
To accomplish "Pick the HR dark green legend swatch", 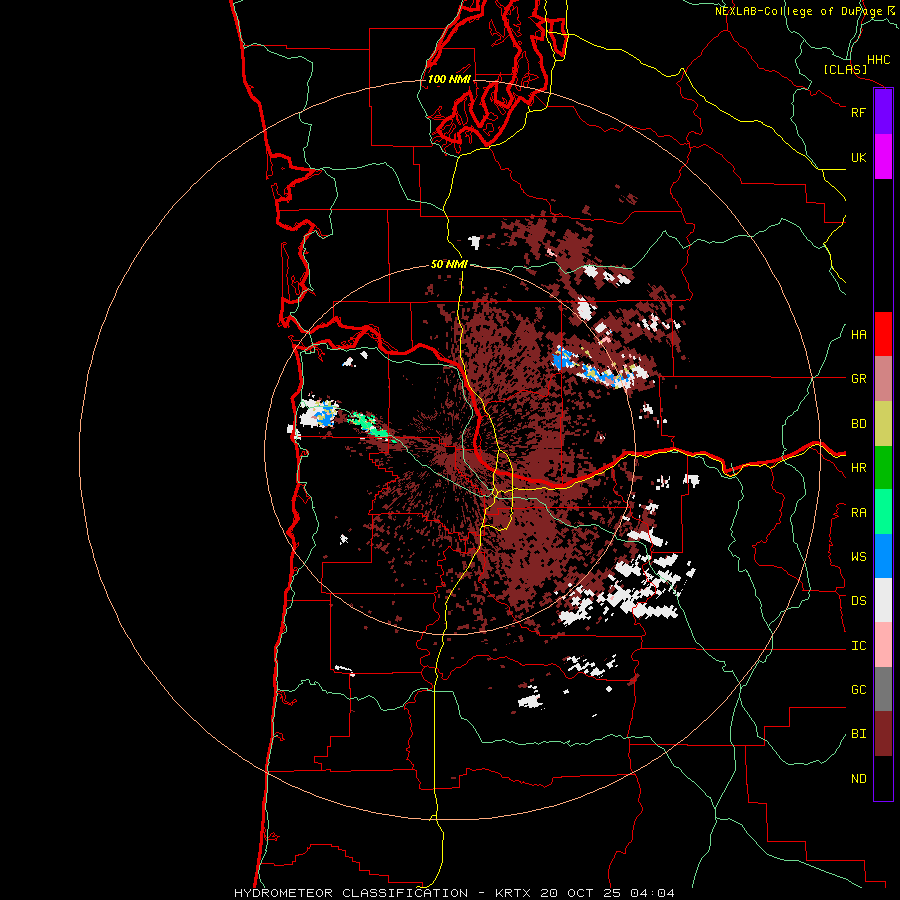I will [883, 468].
